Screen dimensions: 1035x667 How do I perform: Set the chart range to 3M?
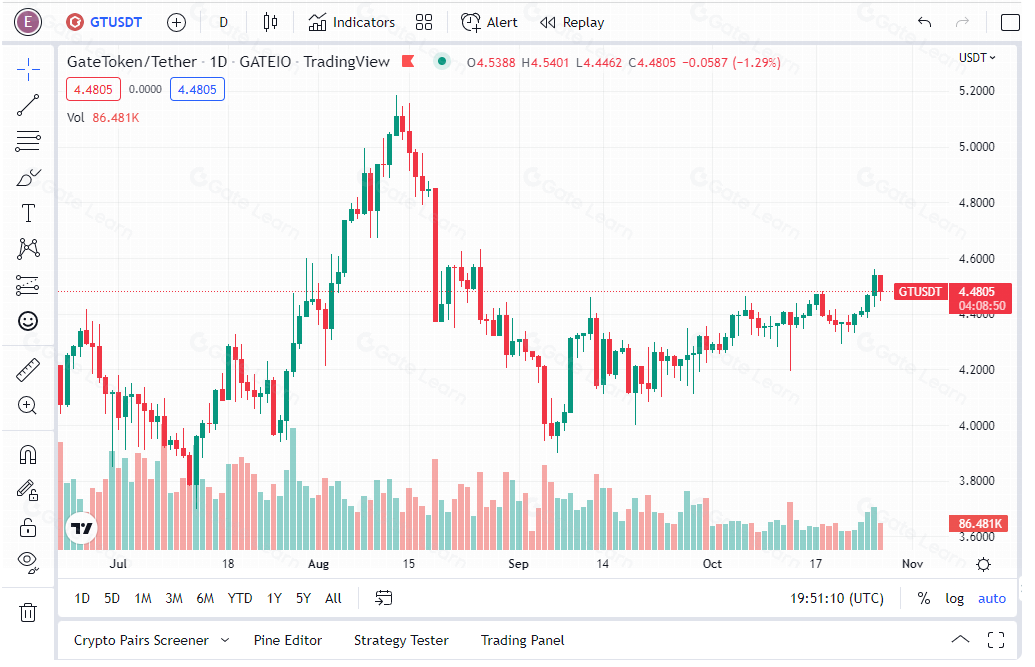(x=174, y=598)
